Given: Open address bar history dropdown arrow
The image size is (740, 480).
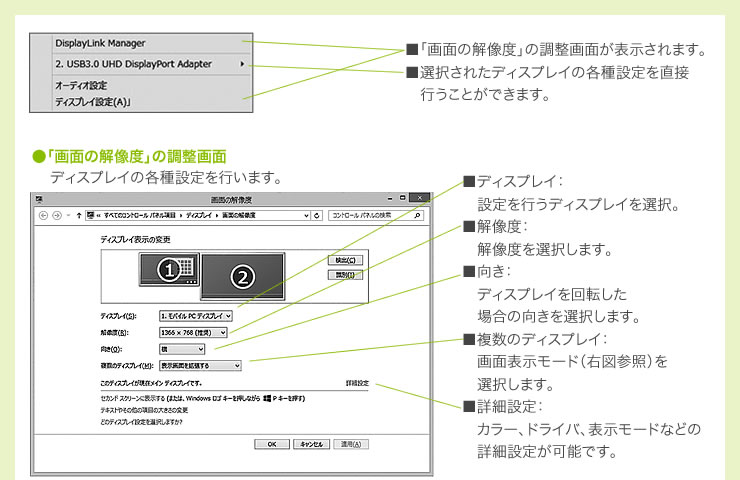Looking at the screenshot, I should [x=306, y=216].
